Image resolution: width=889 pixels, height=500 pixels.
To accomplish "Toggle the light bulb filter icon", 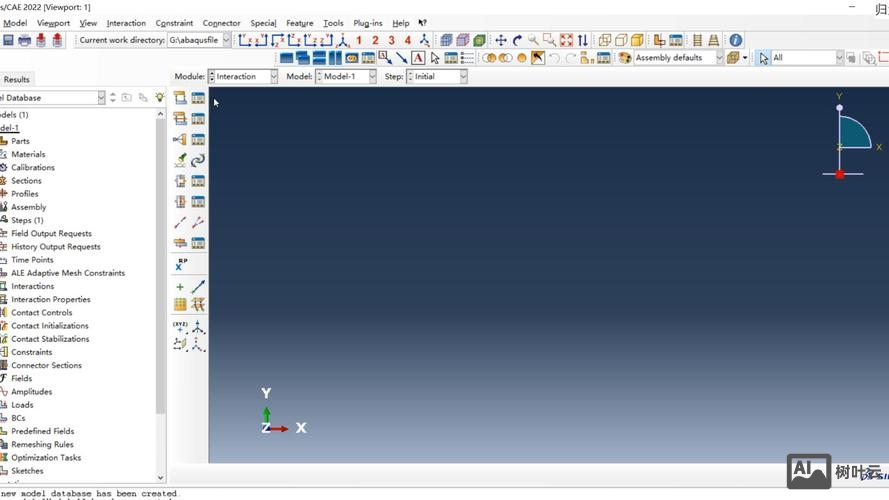I will [159, 98].
